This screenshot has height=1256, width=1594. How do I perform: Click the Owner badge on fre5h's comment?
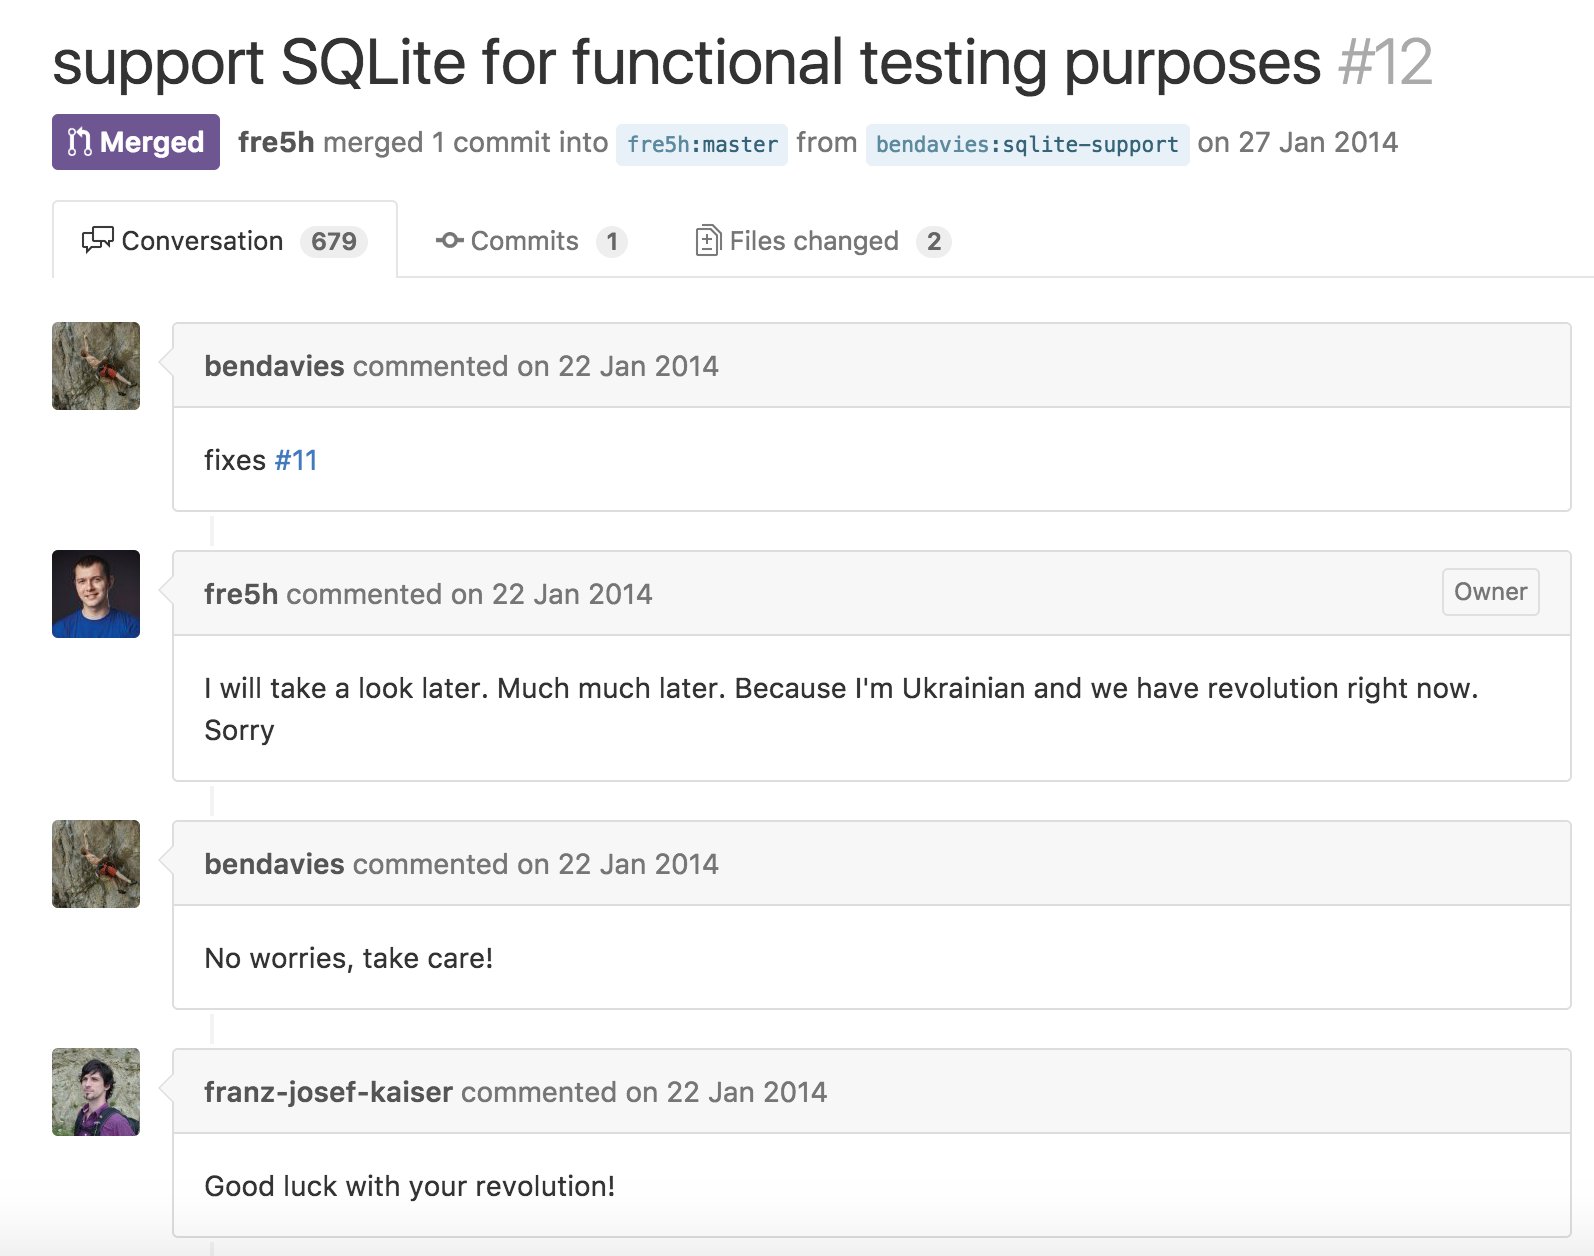point(1490,592)
